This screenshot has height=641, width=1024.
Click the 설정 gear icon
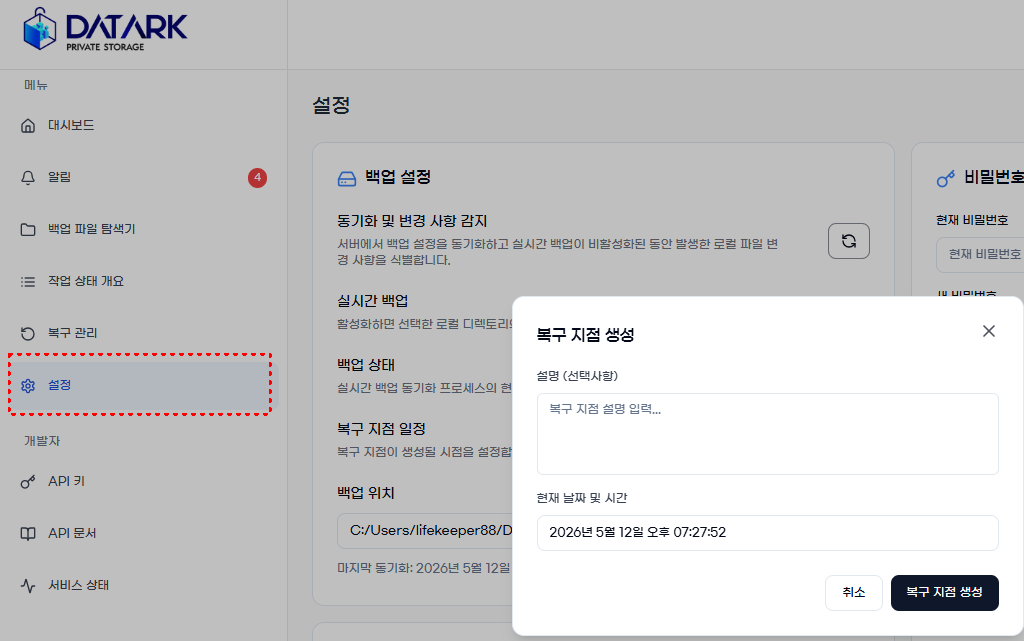pos(27,385)
